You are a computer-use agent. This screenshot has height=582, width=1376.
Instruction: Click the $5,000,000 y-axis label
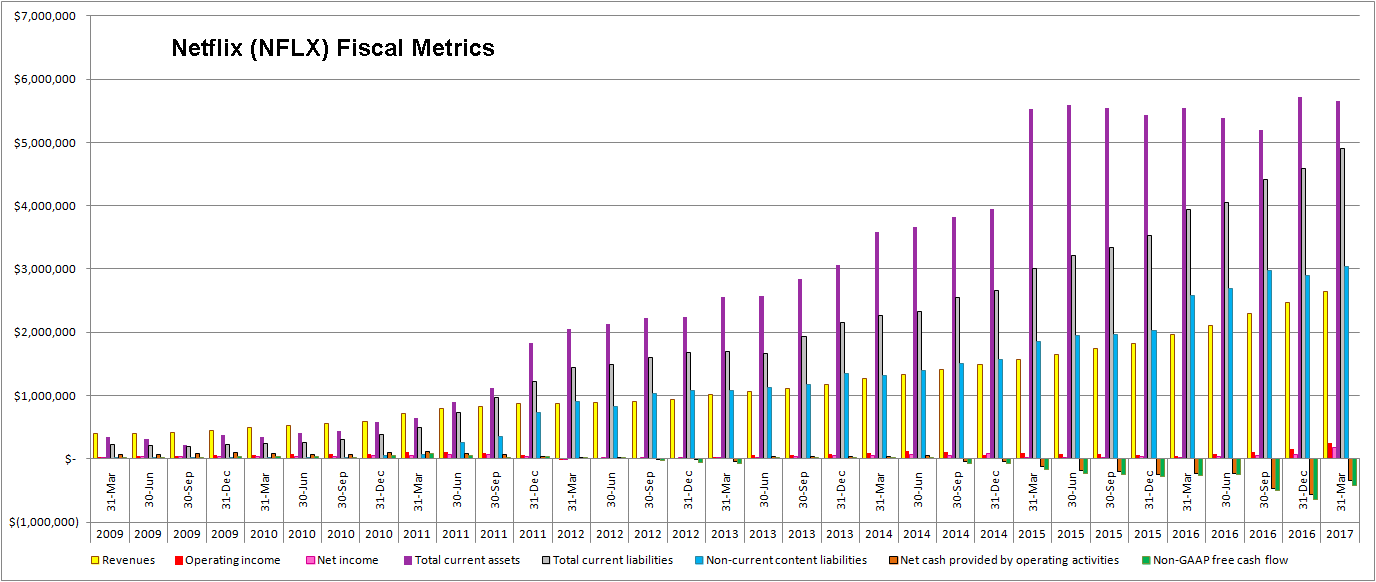coord(47,142)
